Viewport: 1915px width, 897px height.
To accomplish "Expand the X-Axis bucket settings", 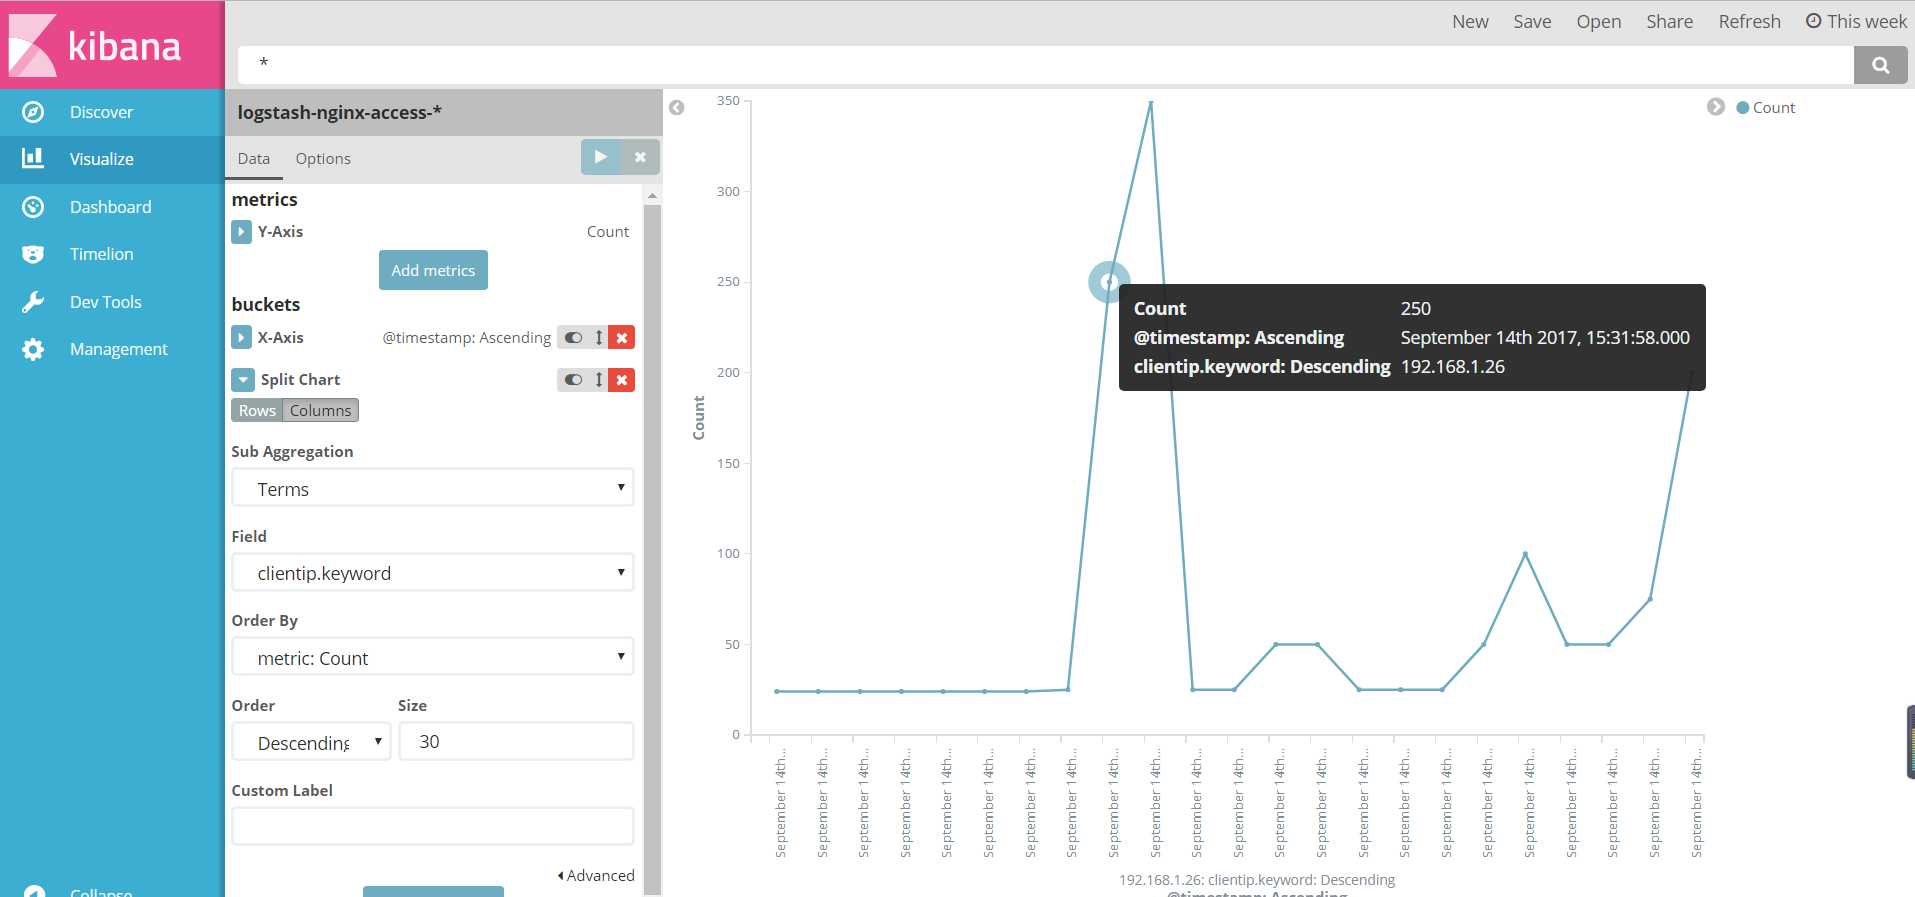I will pyautogui.click(x=241, y=337).
